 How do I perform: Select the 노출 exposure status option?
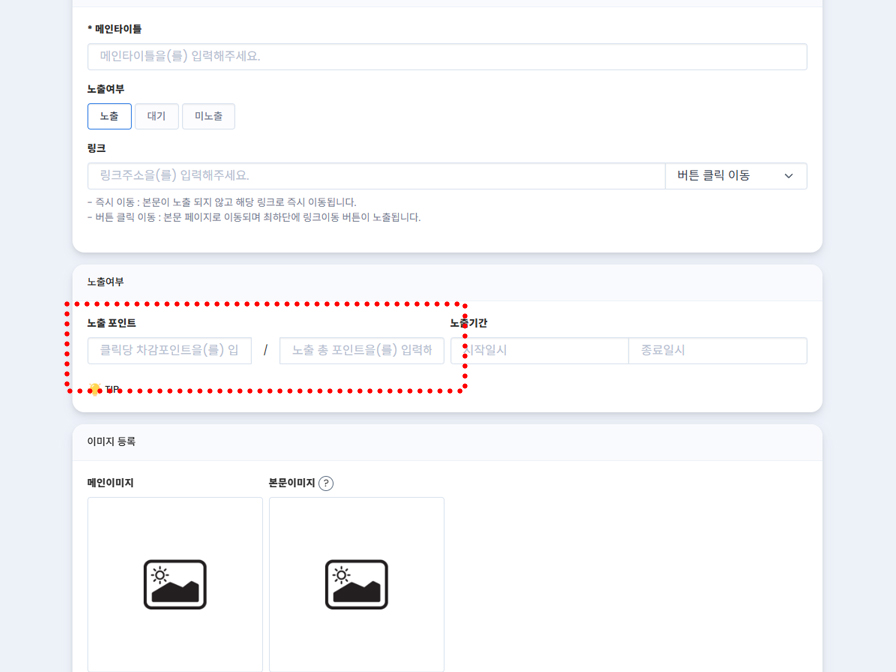109,116
